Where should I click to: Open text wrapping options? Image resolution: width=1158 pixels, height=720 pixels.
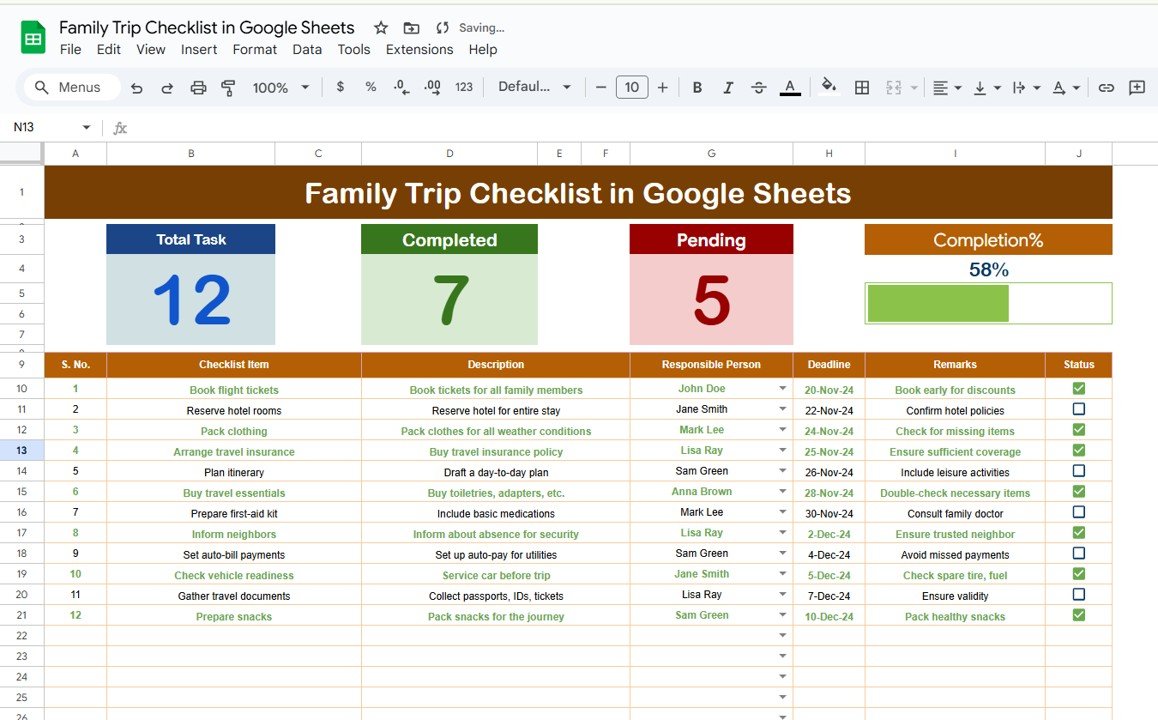(x=1026, y=87)
